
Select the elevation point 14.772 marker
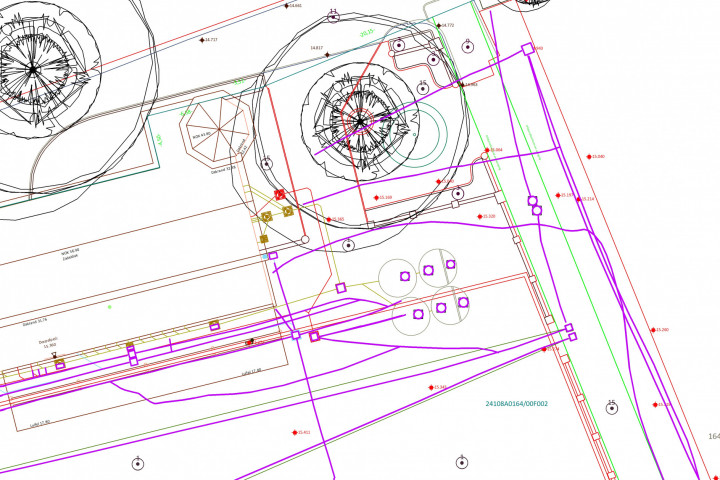436,25
